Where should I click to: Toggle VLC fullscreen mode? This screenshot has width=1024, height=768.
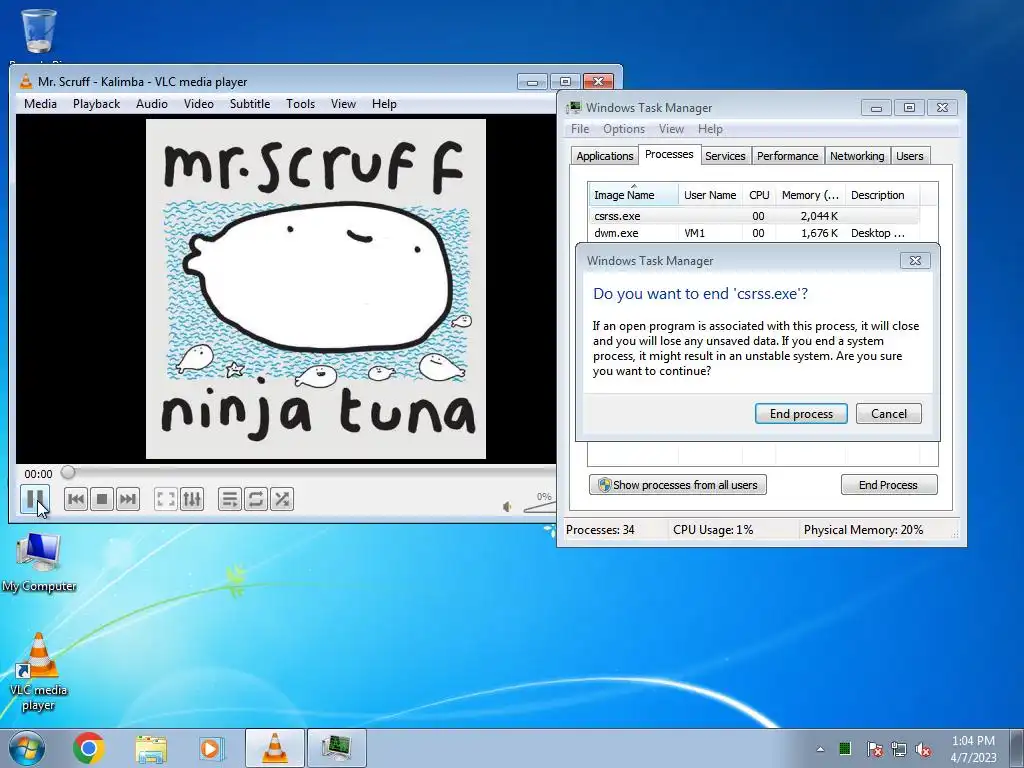click(x=166, y=499)
